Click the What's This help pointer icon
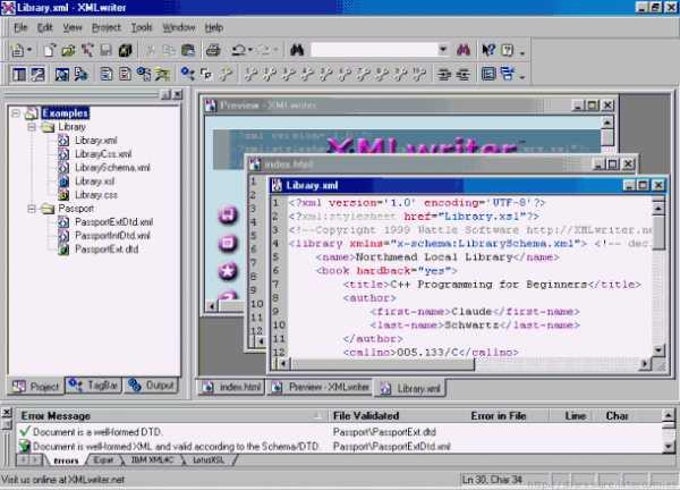This screenshot has width=680, height=490. pos(488,50)
